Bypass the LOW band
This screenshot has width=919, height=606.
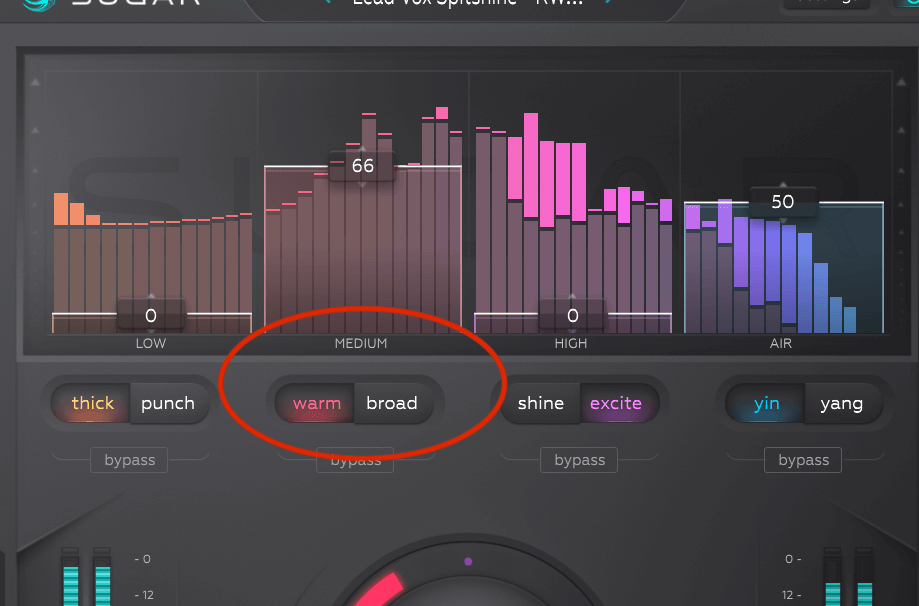130,460
